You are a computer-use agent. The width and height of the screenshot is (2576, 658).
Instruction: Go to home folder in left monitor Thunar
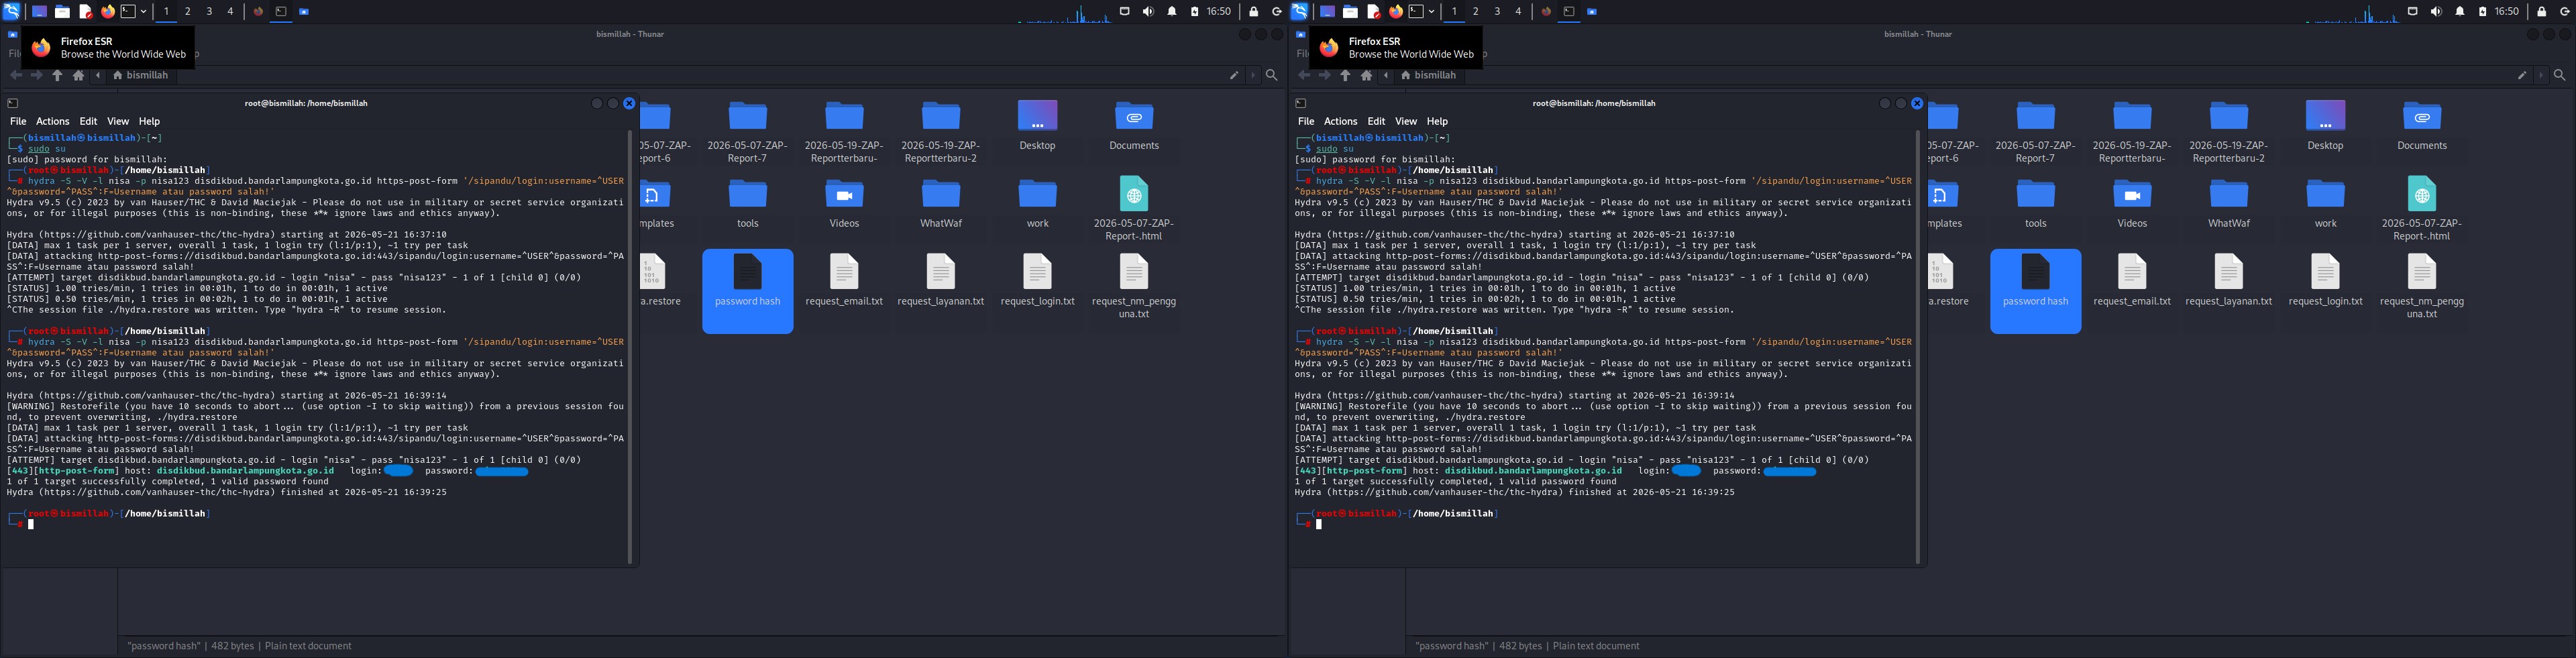(x=78, y=75)
